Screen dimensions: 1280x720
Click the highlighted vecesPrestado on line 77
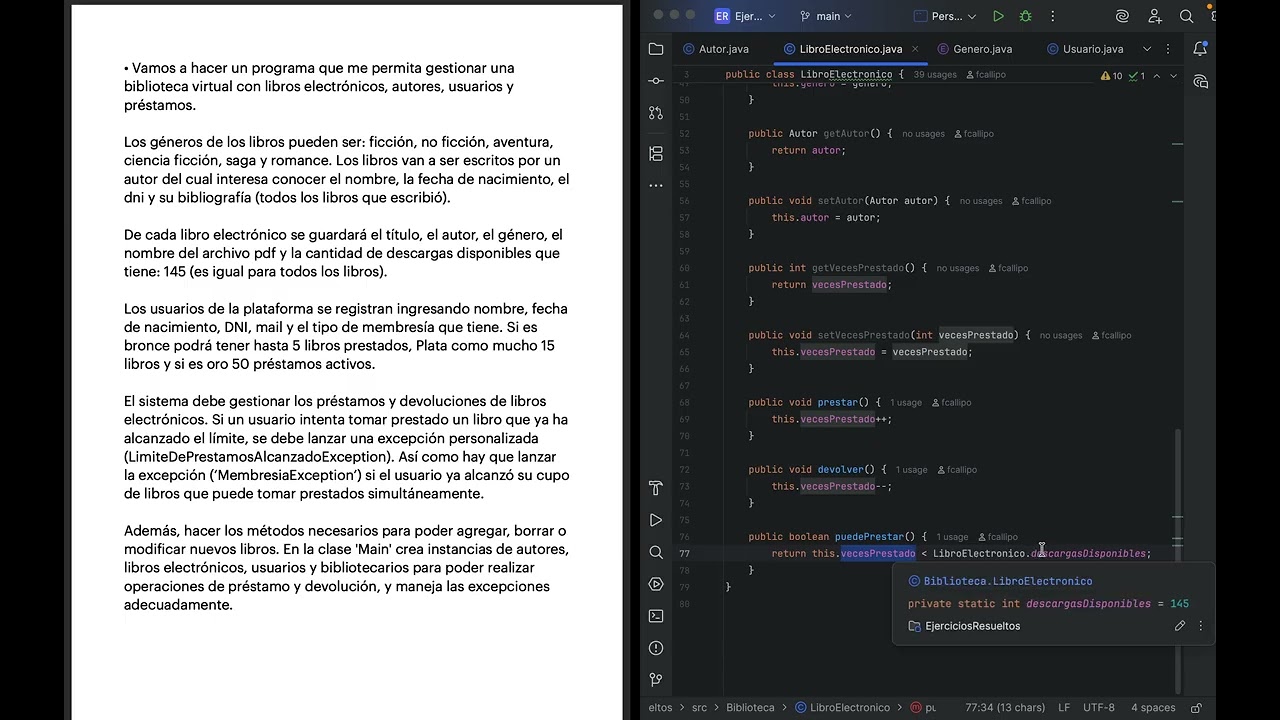(x=878, y=553)
